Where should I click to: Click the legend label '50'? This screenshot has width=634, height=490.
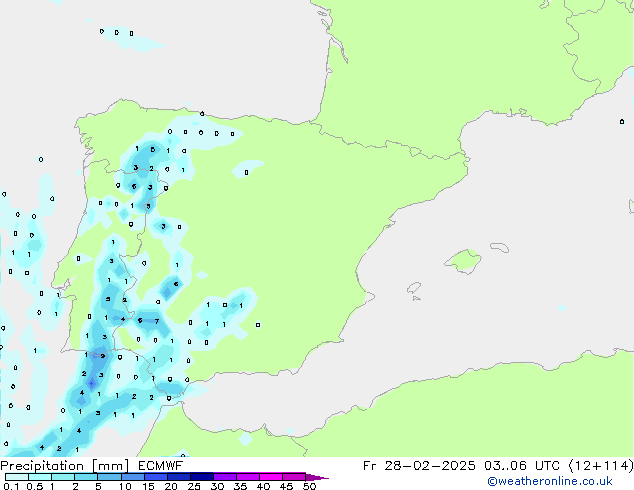coord(309,486)
